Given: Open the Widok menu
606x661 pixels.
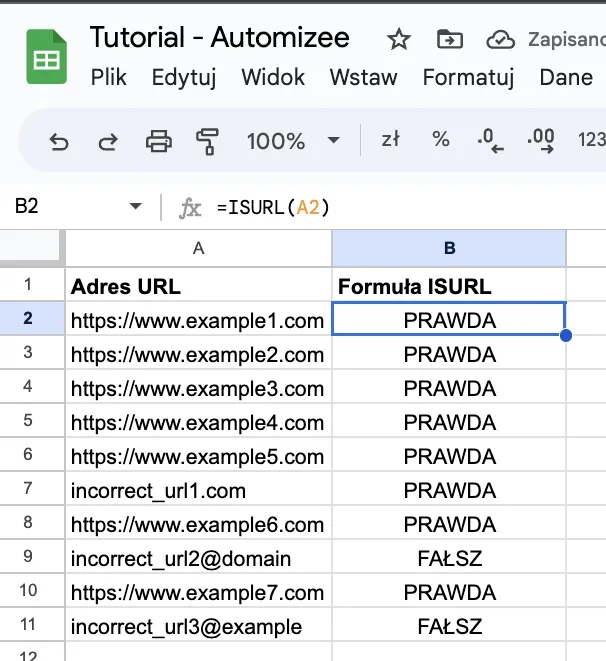Looking at the screenshot, I should point(273,78).
